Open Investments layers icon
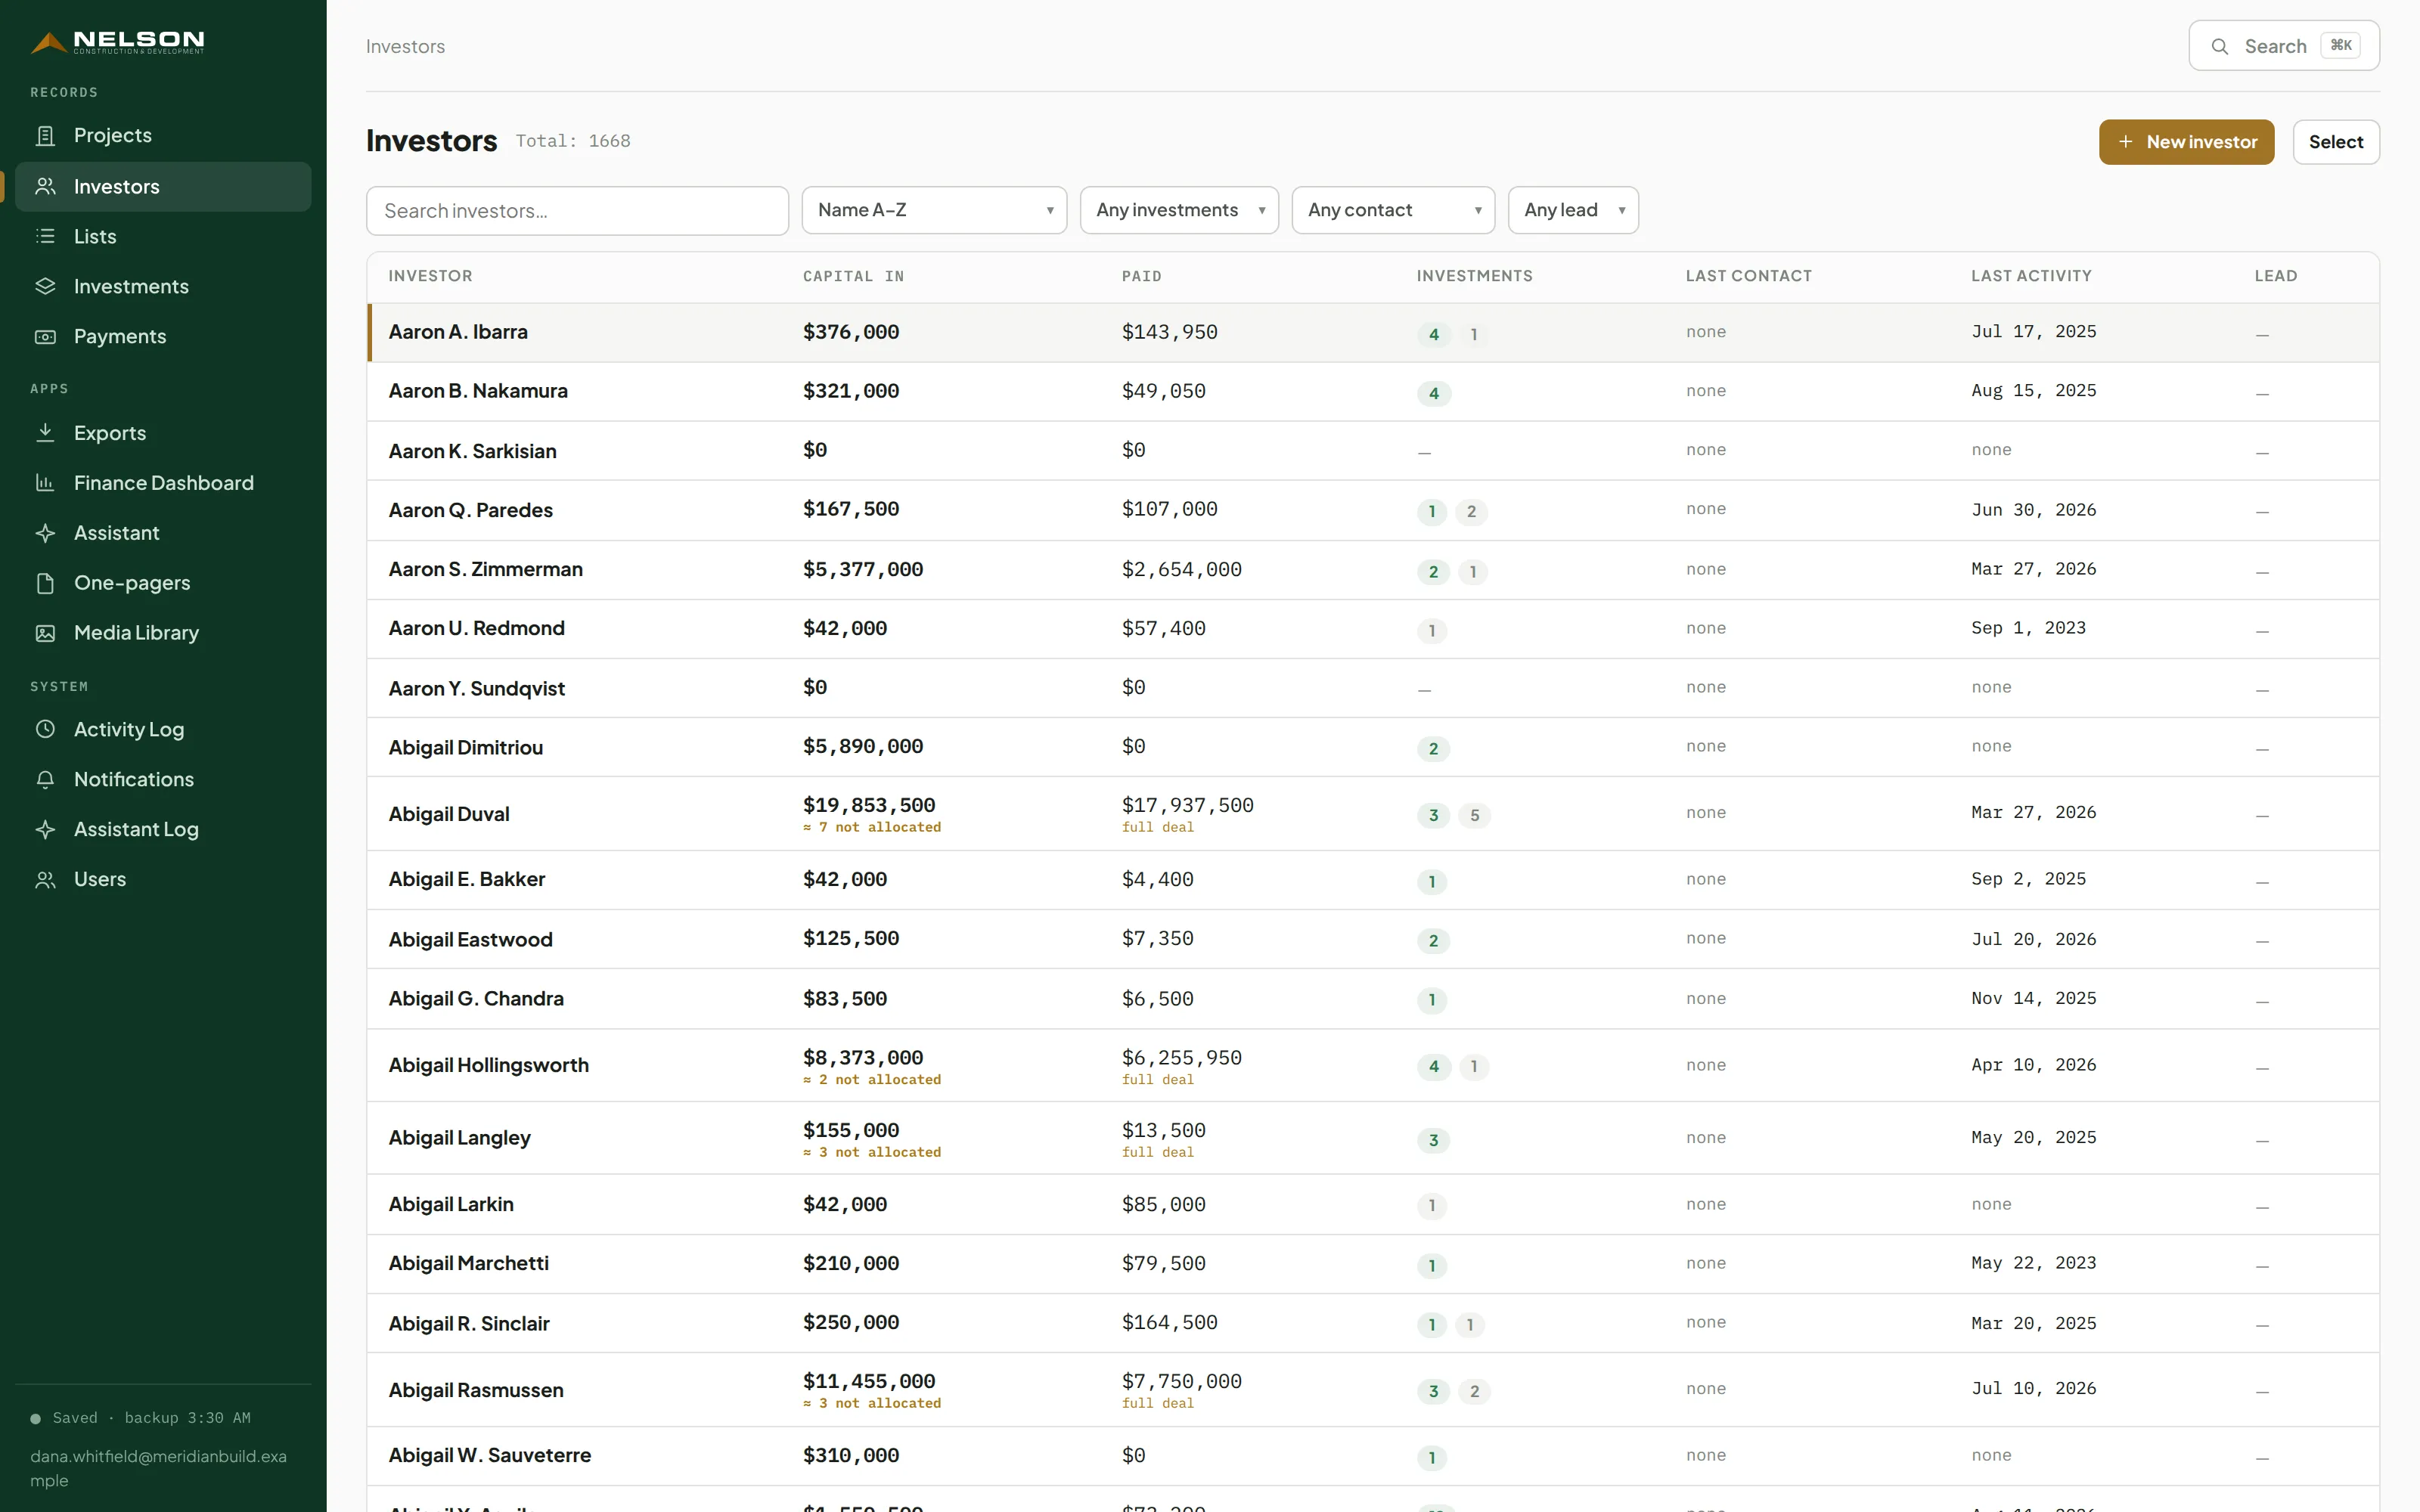This screenshot has height=1512, width=2420. pos(45,286)
